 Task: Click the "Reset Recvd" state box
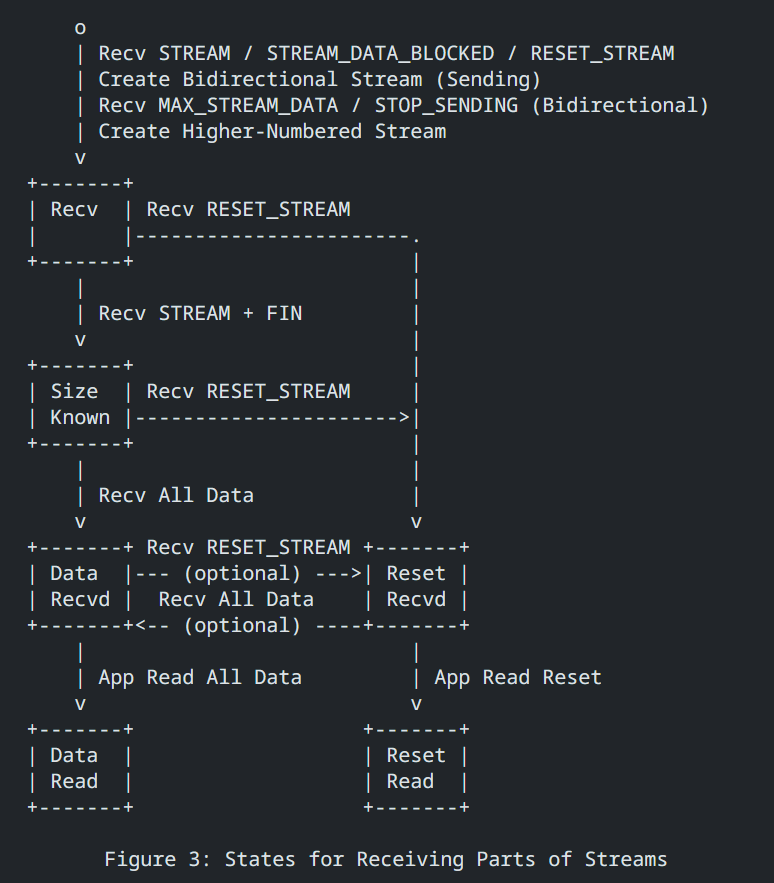(x=416, y=586)
